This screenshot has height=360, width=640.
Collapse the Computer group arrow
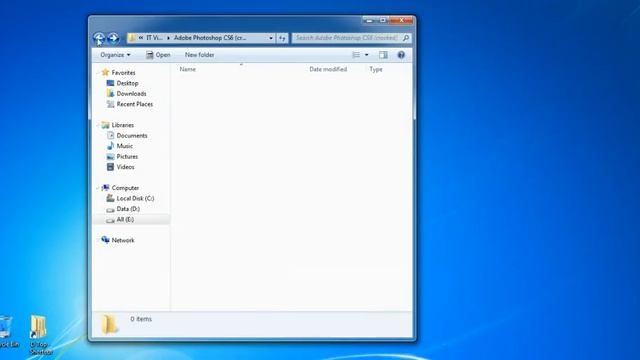98,188
